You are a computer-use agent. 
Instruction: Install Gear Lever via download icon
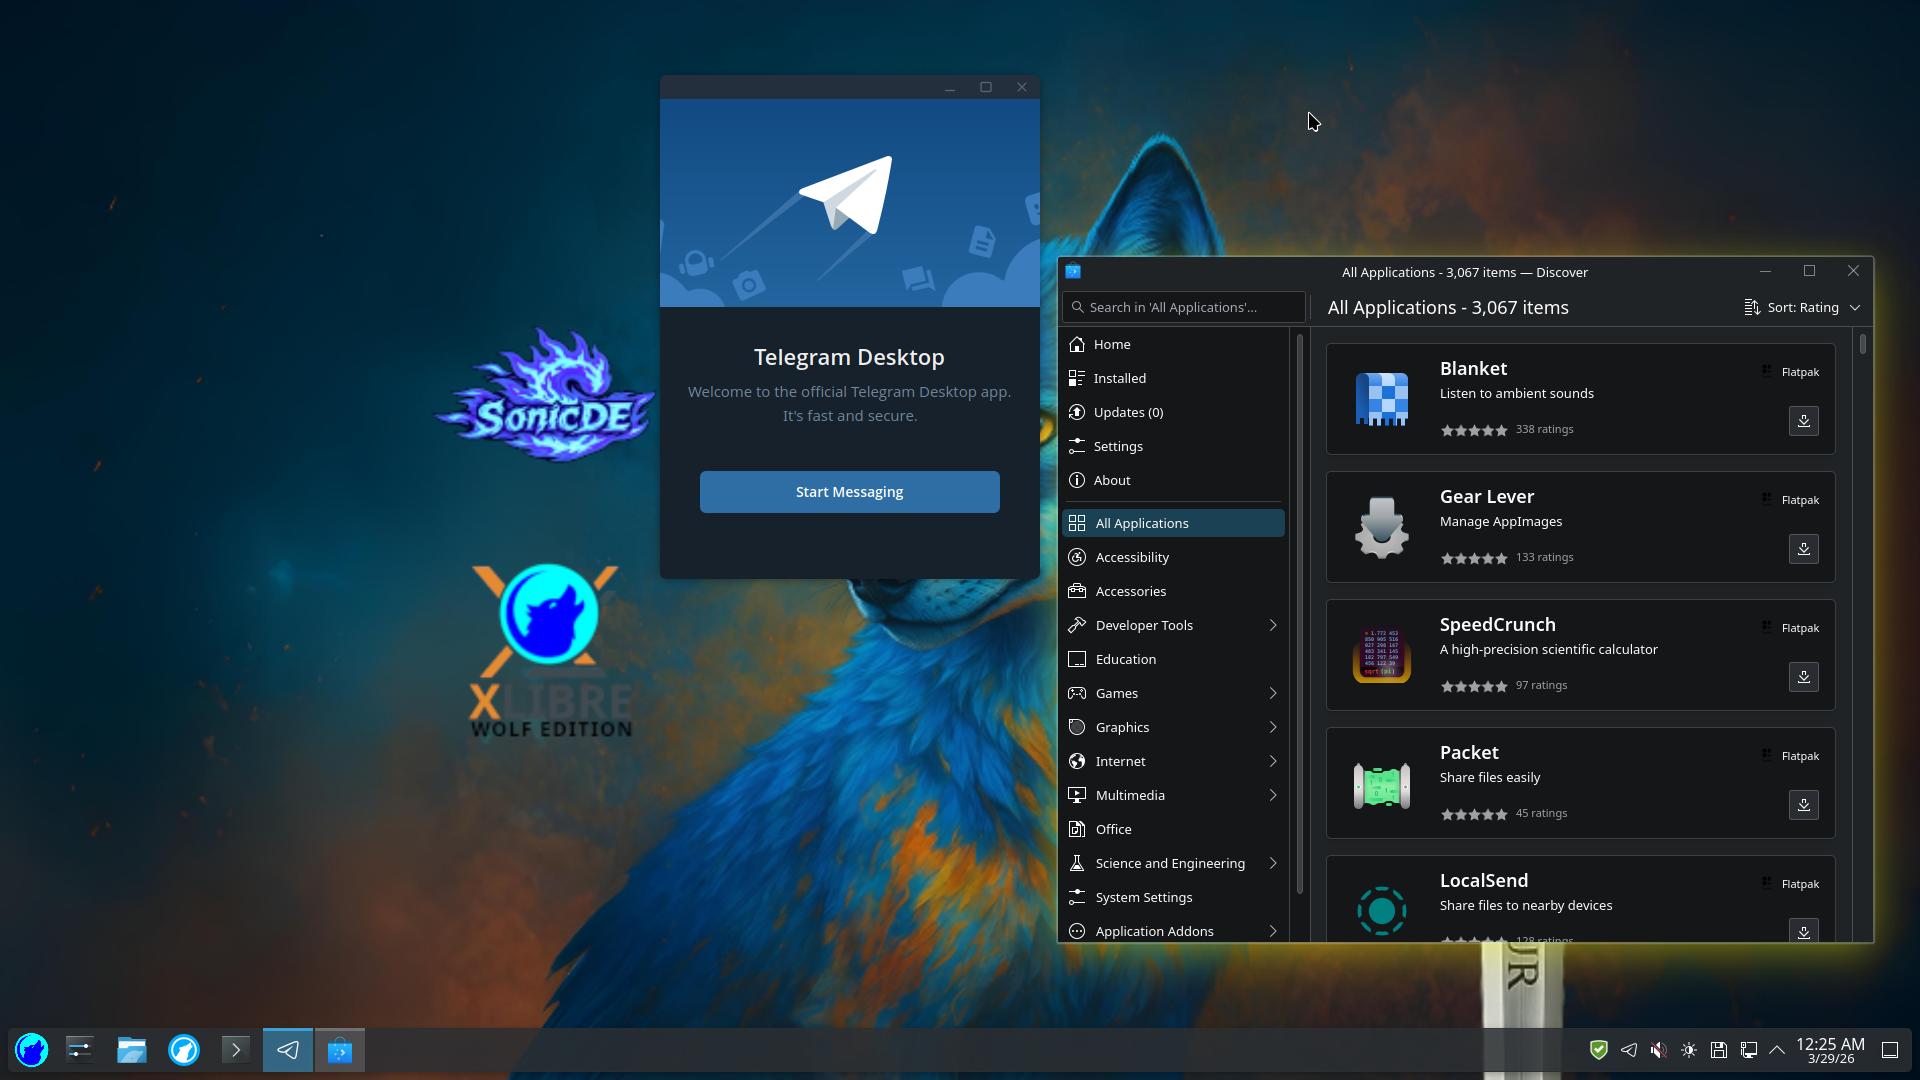click(1803, 549)
